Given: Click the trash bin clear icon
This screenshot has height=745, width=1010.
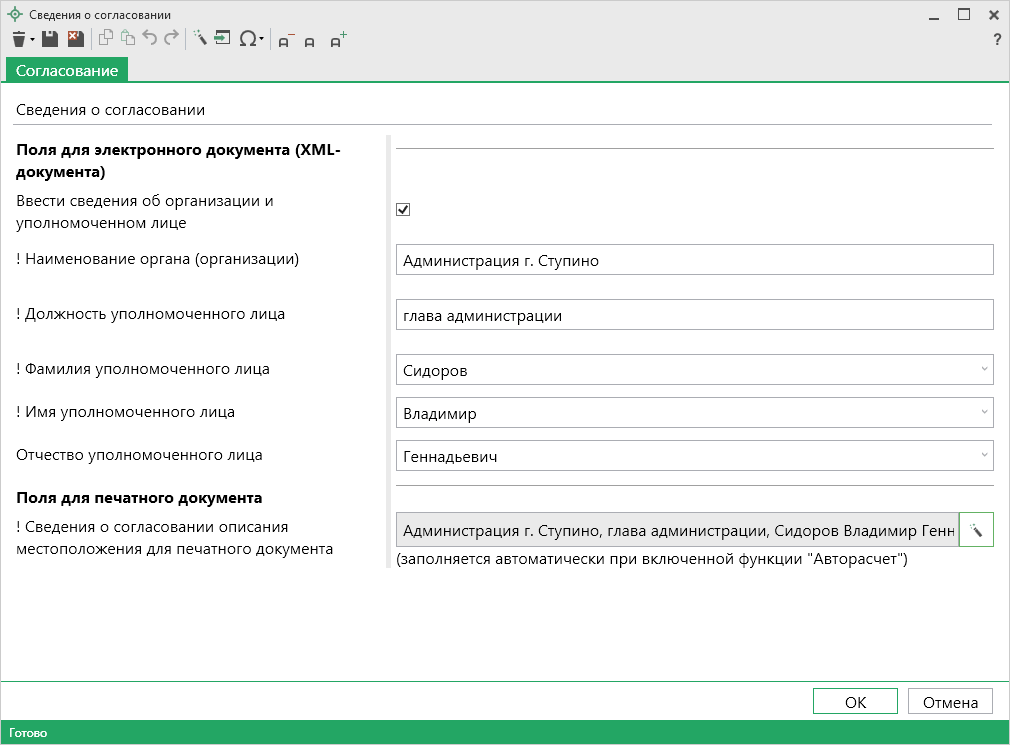Looking at the screenshot, I should tap(19, 39).
